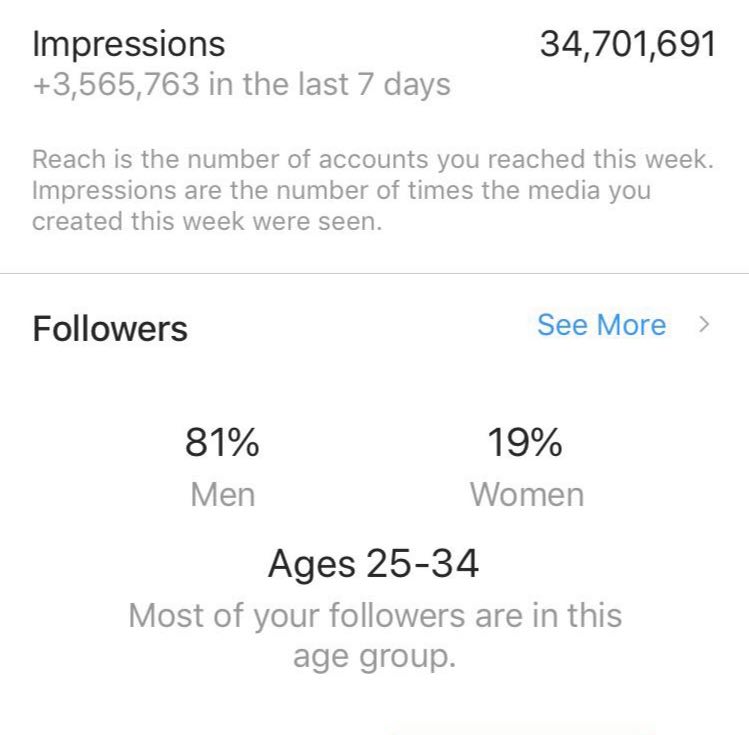Select the Followers section heading

tap(110, 329)
